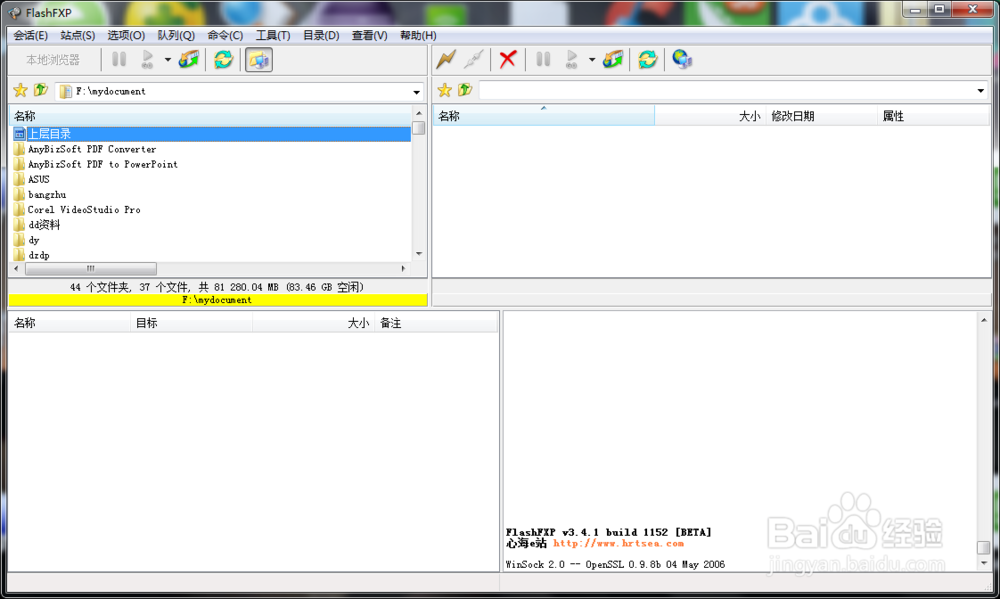Click the queue pane 备注 column header
1000x599 pixels.
436,323
